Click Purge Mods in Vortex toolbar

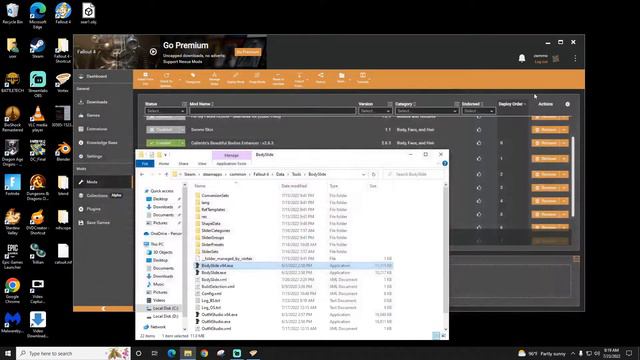tap(257, 78)
